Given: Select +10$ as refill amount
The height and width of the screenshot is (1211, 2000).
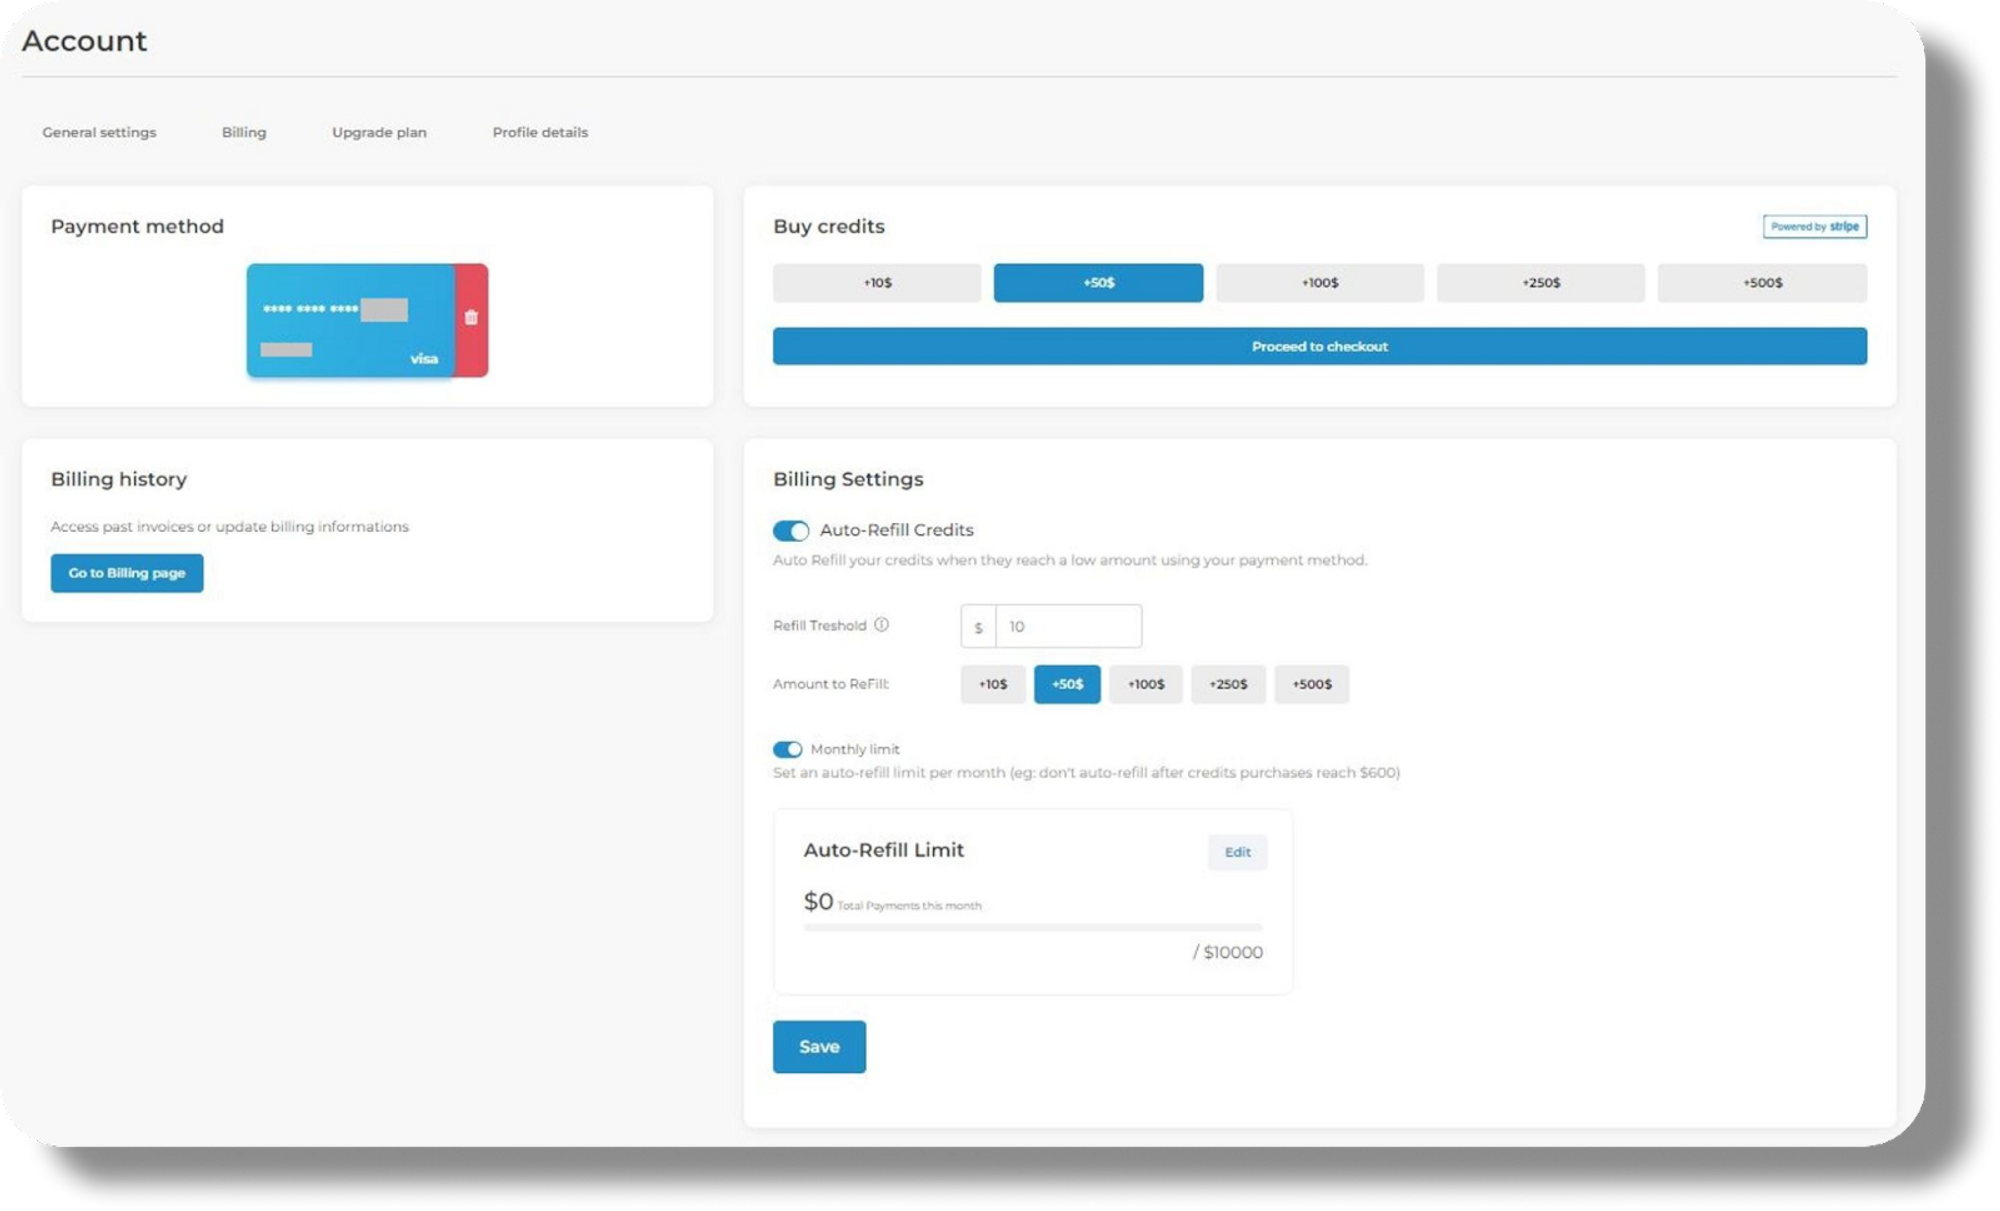Looking at the screenshot, I should tap(993, 685).
